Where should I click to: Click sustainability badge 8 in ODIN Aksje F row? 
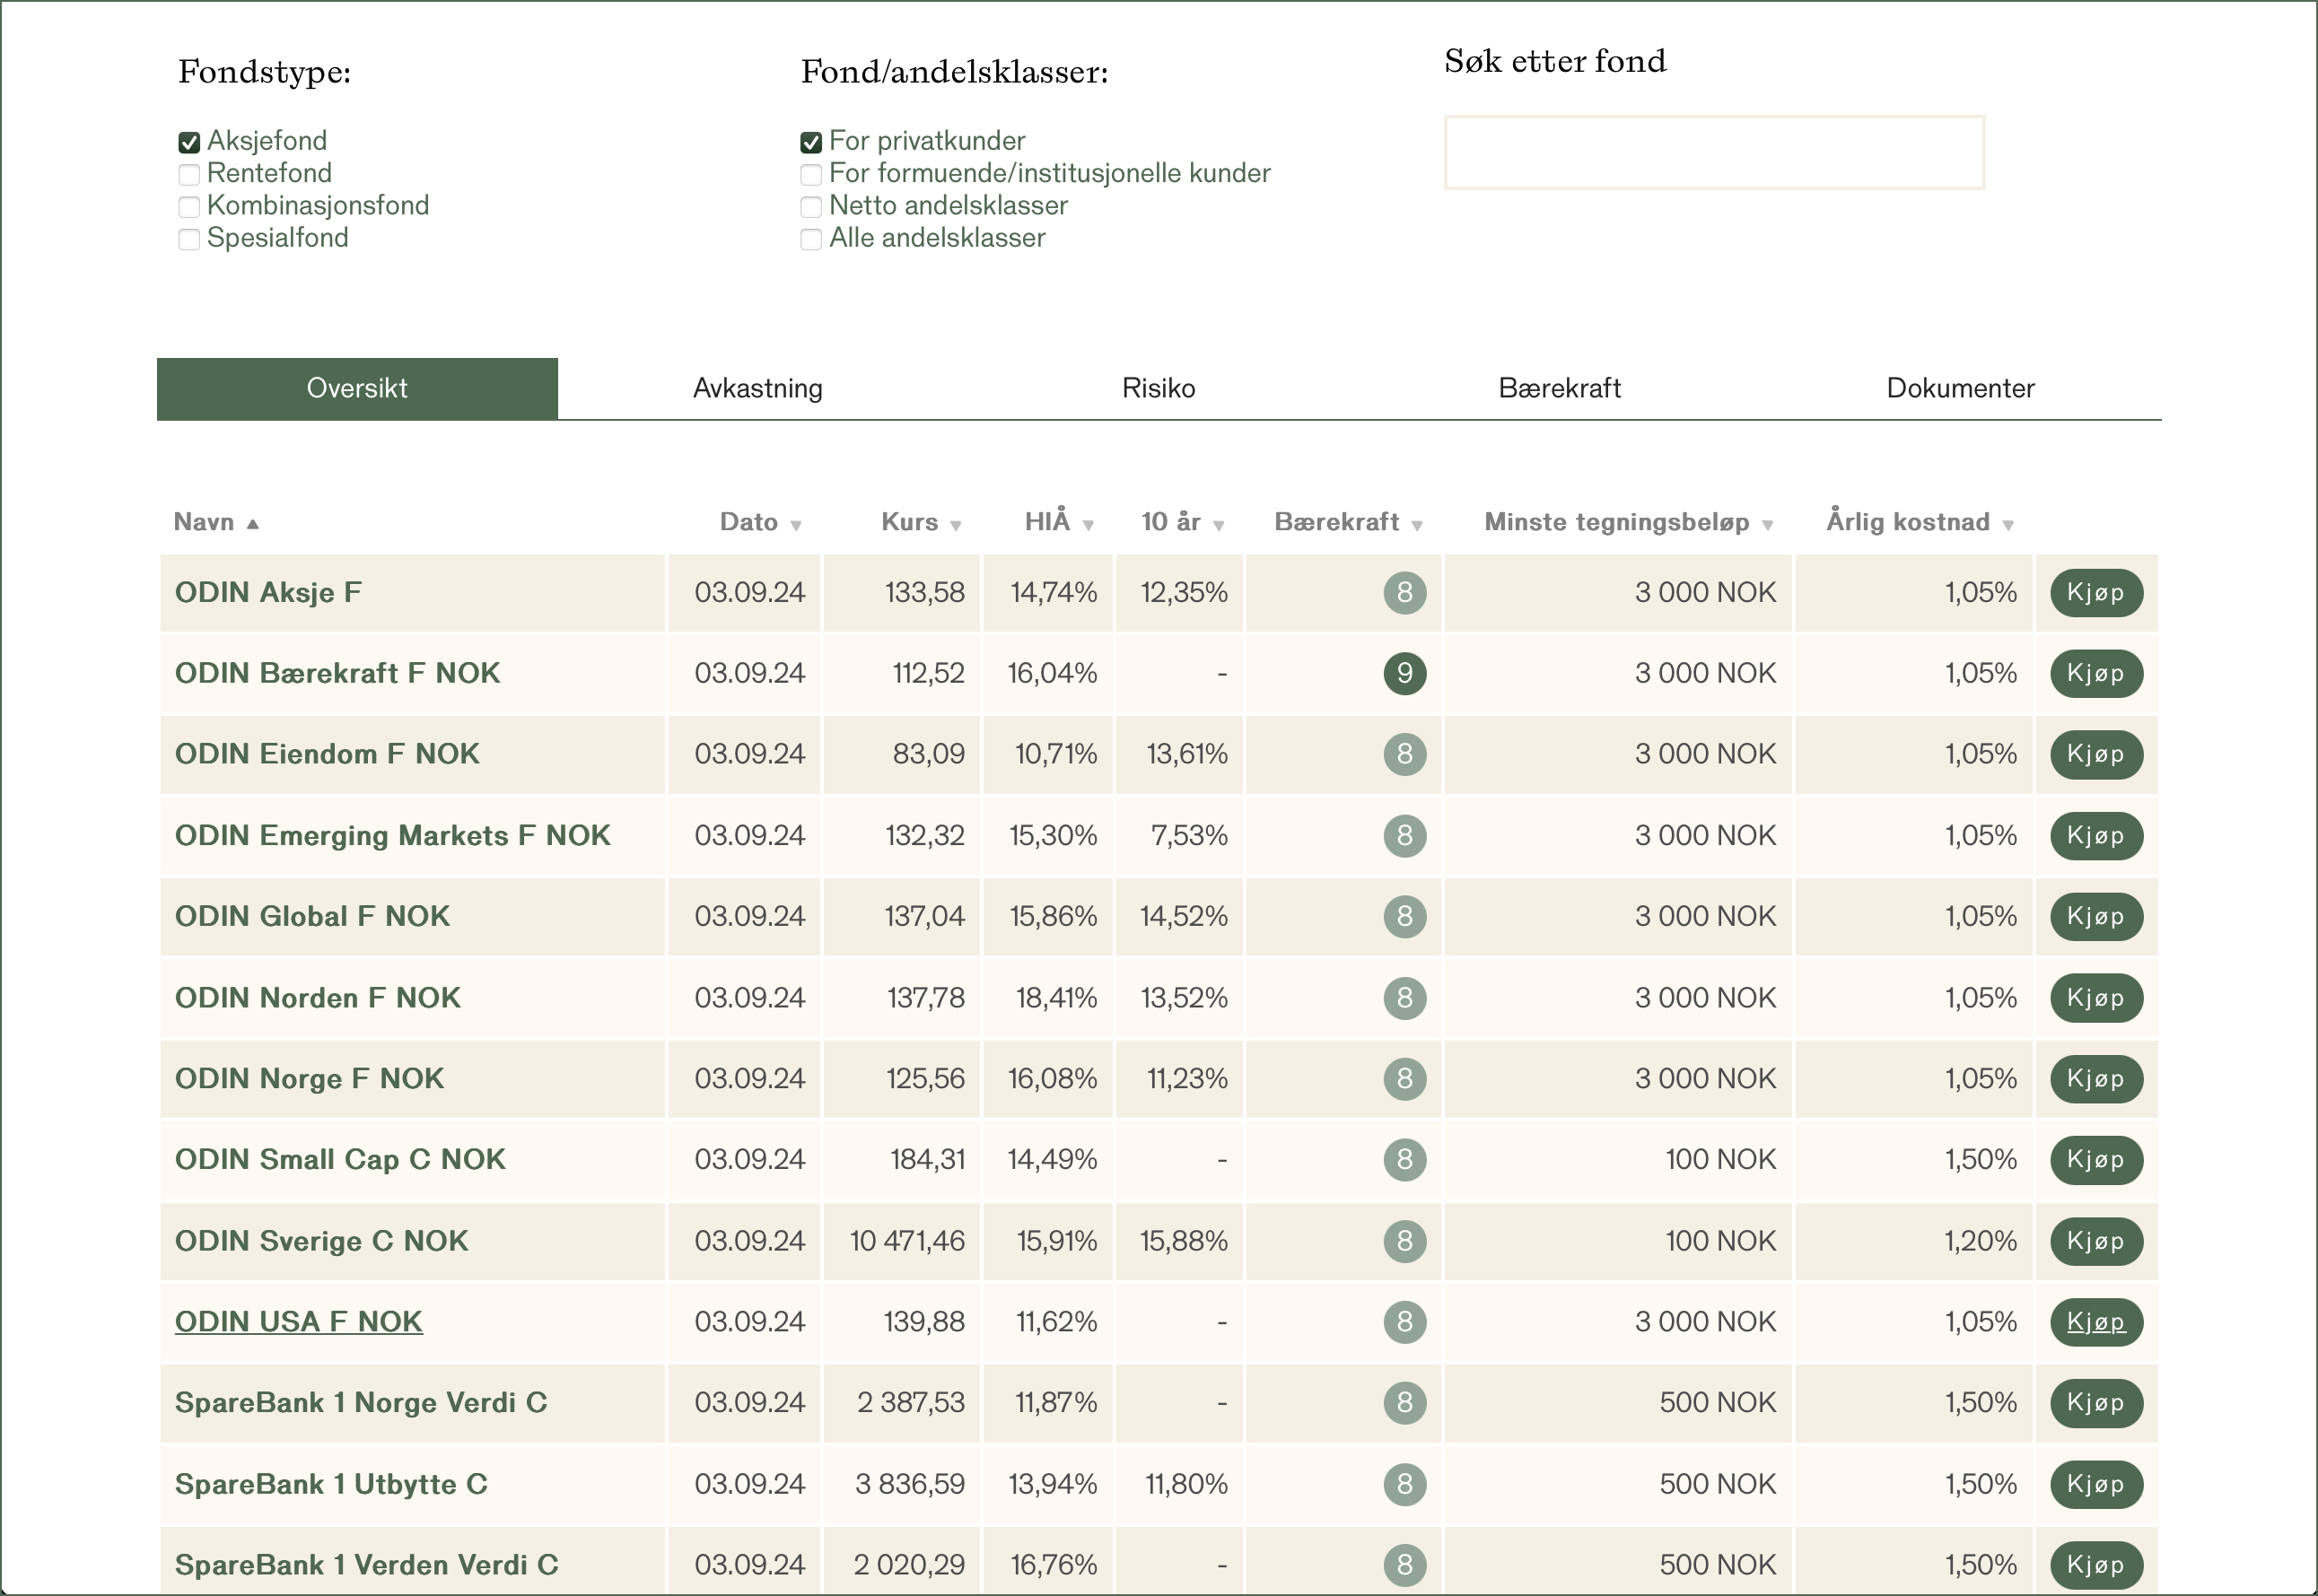point(1404,592)
